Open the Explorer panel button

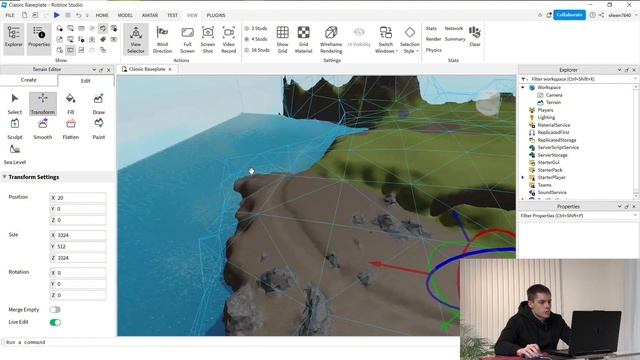tap(14, 39)
